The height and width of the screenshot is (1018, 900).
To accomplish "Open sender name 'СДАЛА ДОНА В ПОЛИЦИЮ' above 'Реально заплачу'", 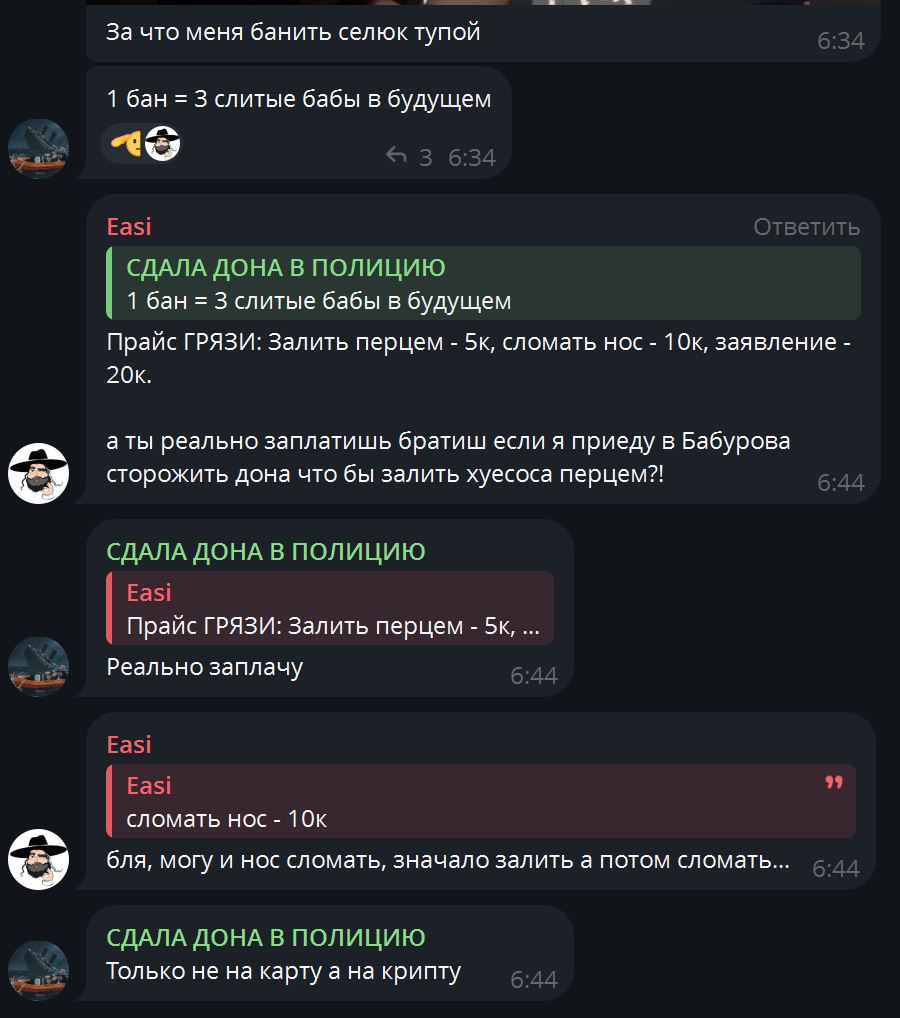I will pos(266,551).
